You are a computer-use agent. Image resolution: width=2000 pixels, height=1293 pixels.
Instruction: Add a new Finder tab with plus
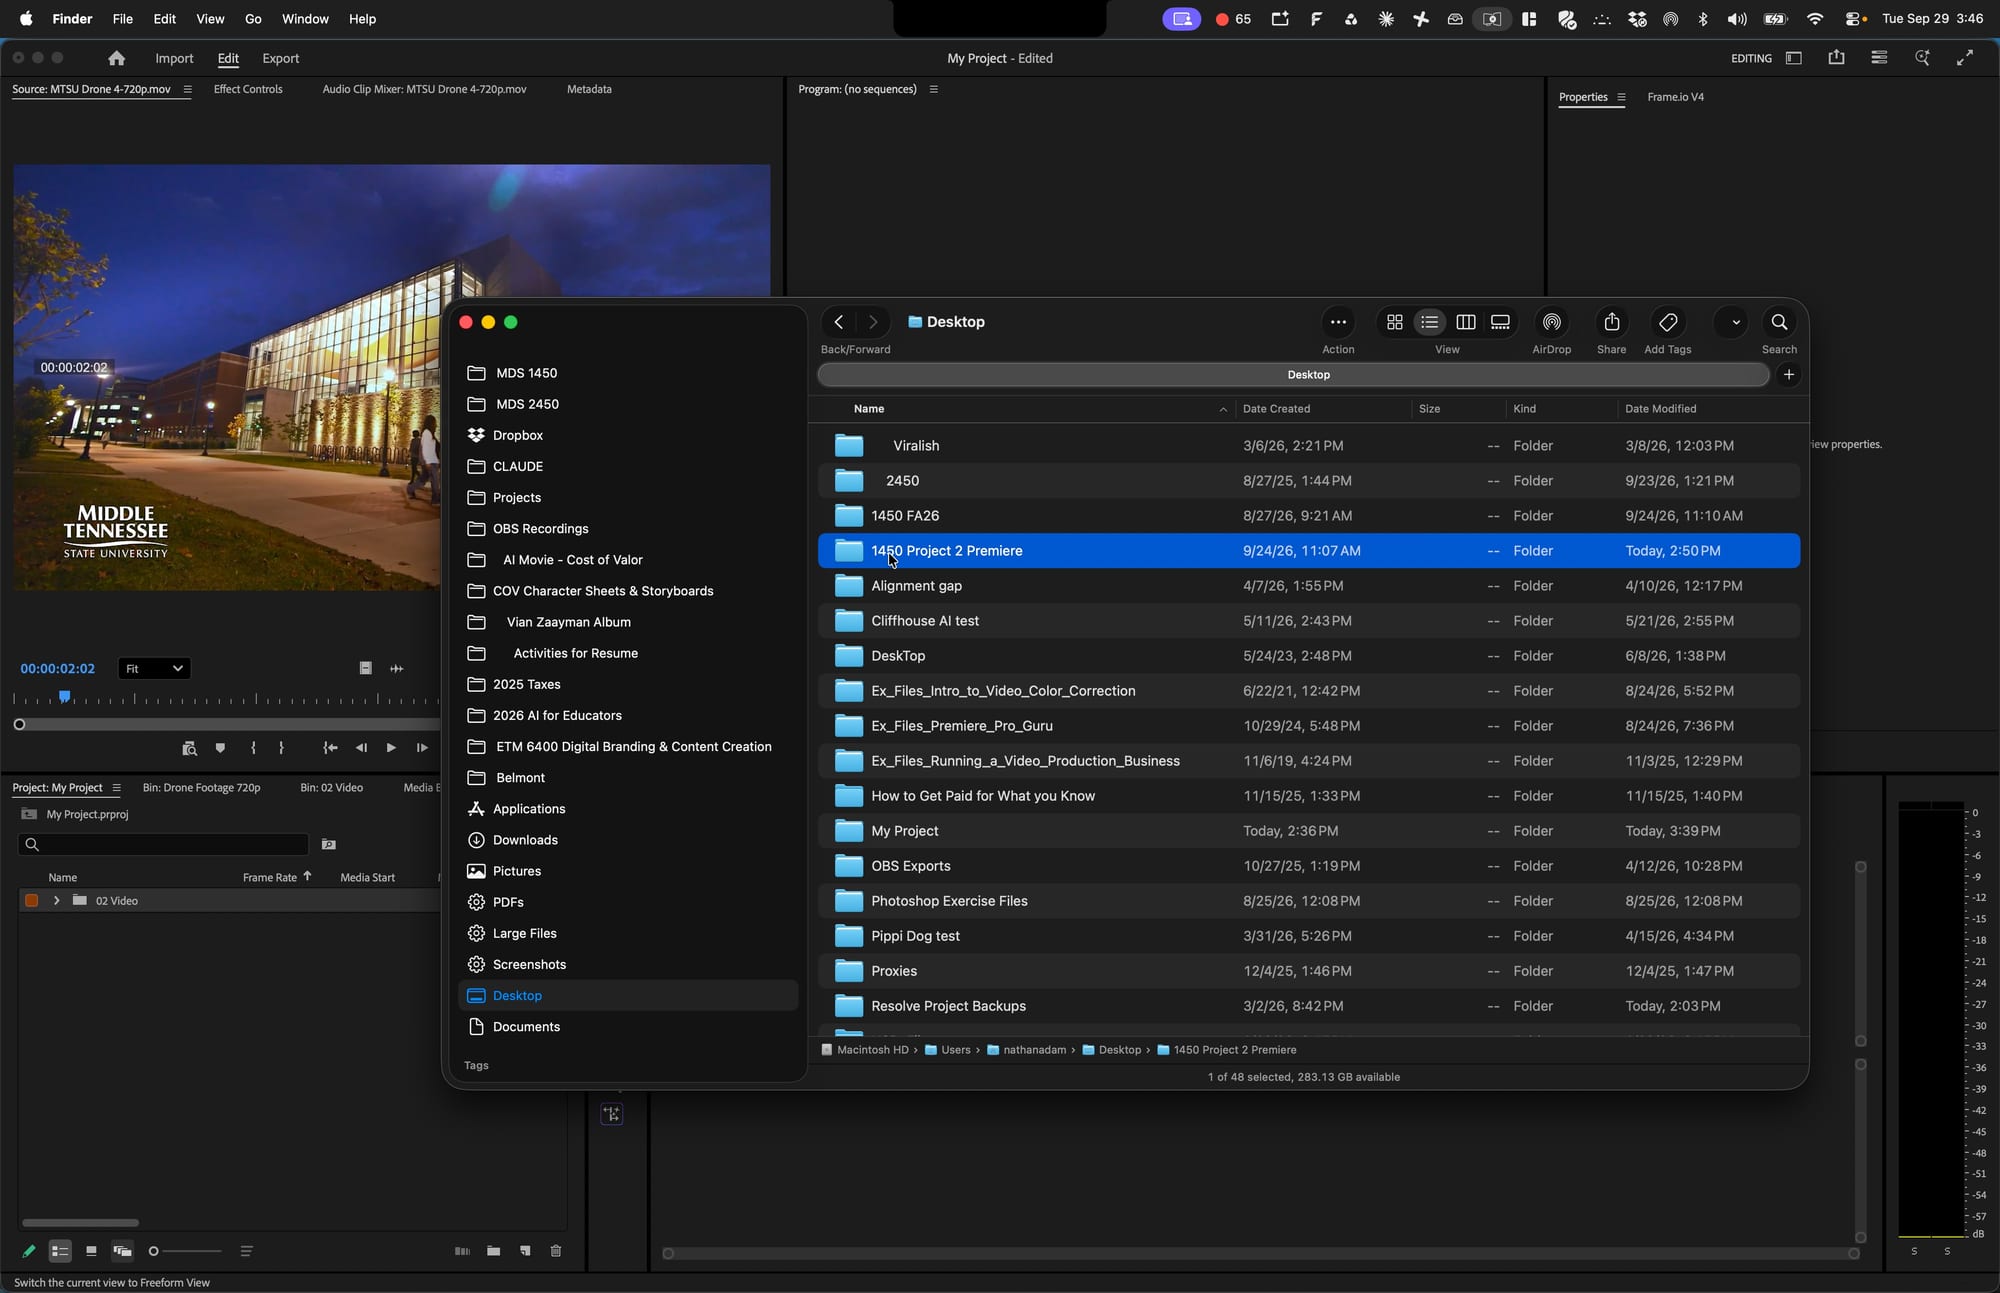[1789, 374]
